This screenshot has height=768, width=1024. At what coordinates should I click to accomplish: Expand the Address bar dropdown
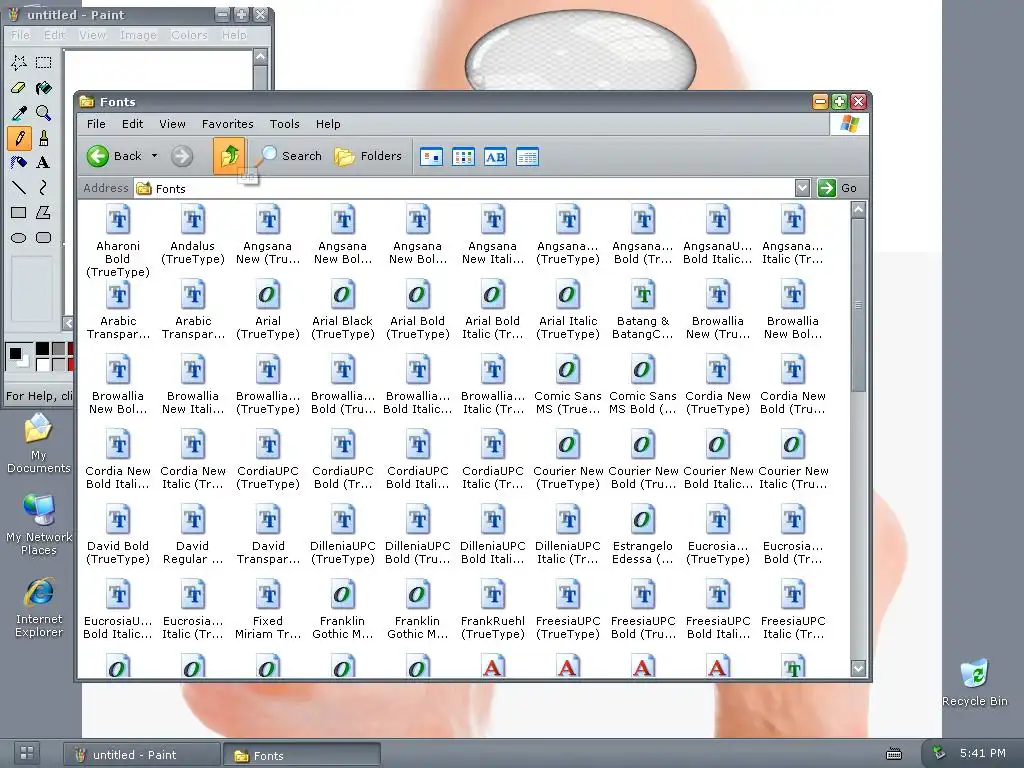[803, 188]
